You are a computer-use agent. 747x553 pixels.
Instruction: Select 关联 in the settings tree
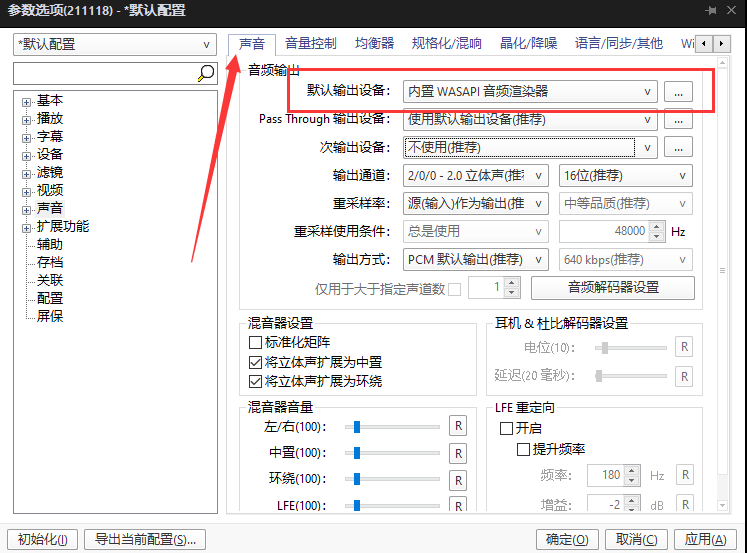coord(50,280)
